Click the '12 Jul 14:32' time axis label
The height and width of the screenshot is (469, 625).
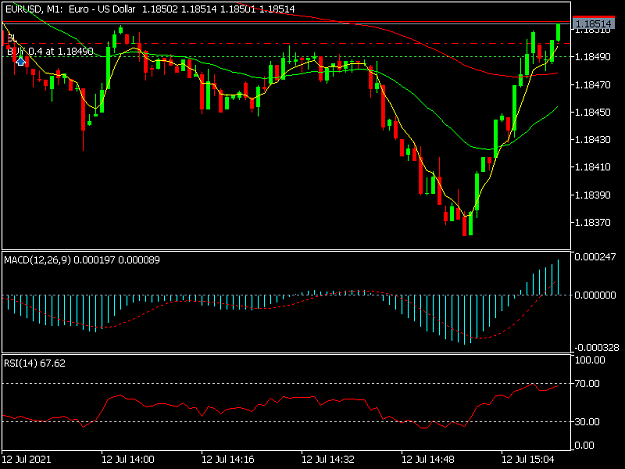pyautogui.click(x=328, y=459)
